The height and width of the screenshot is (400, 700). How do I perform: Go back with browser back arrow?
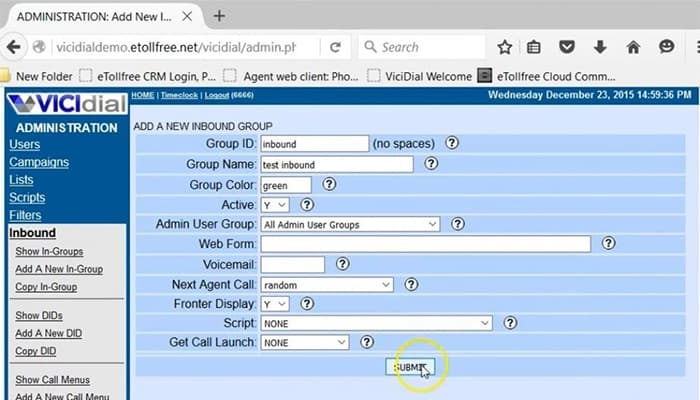tap(13, 47)
